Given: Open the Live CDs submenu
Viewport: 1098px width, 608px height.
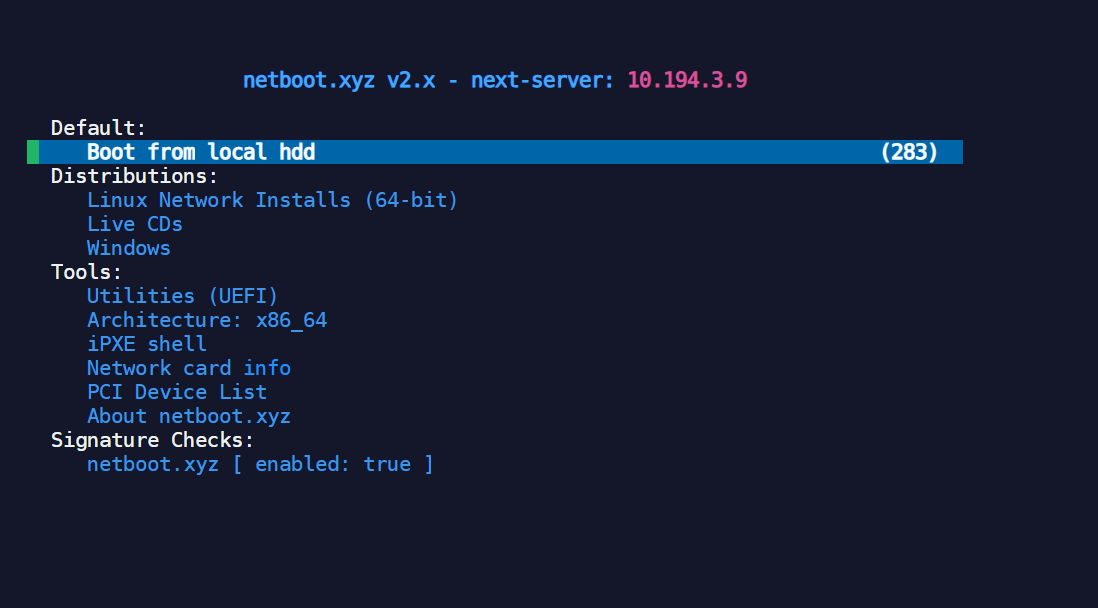Looking at the screenshot, I should click(x=134, y=224).
